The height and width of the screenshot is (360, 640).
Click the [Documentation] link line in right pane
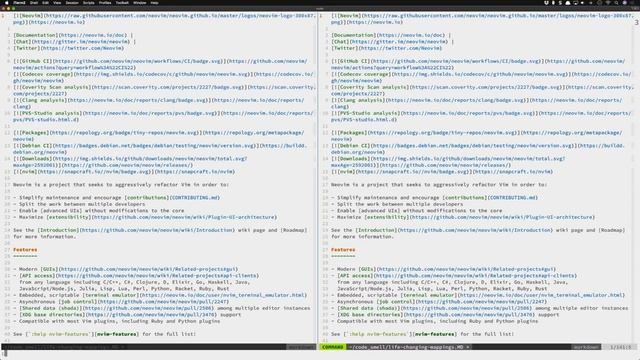[391, 35]
